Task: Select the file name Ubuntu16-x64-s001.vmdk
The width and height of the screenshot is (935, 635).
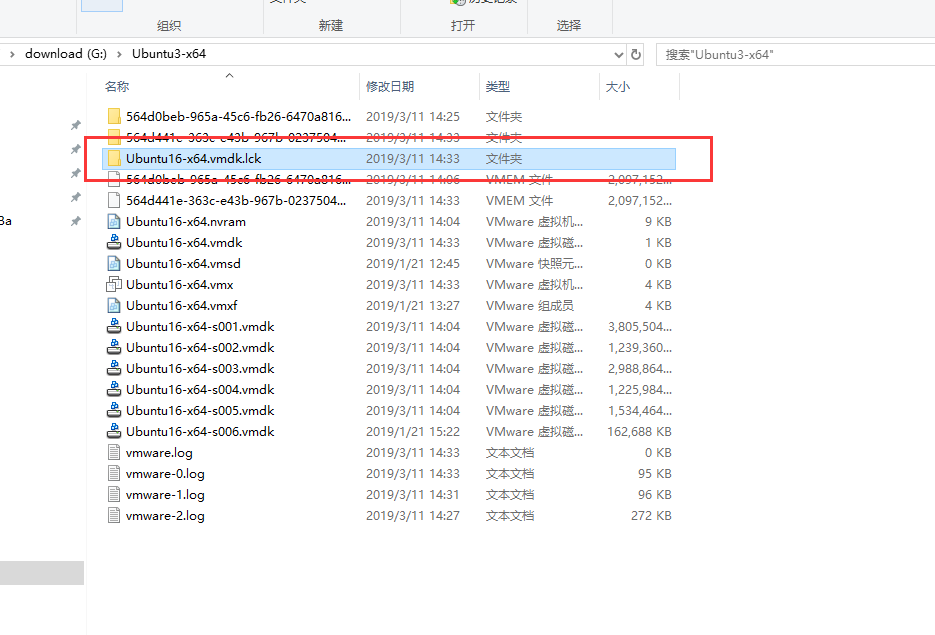Action: tap(200, 327)
